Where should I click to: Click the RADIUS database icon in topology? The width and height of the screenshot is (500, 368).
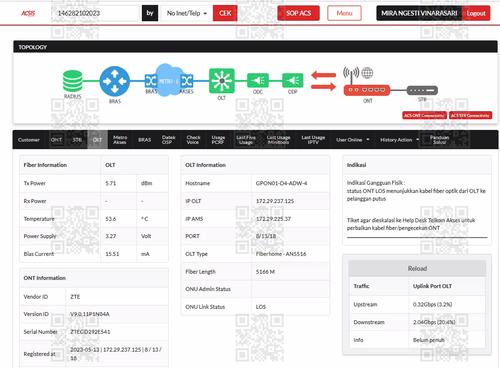coord(73,81)
